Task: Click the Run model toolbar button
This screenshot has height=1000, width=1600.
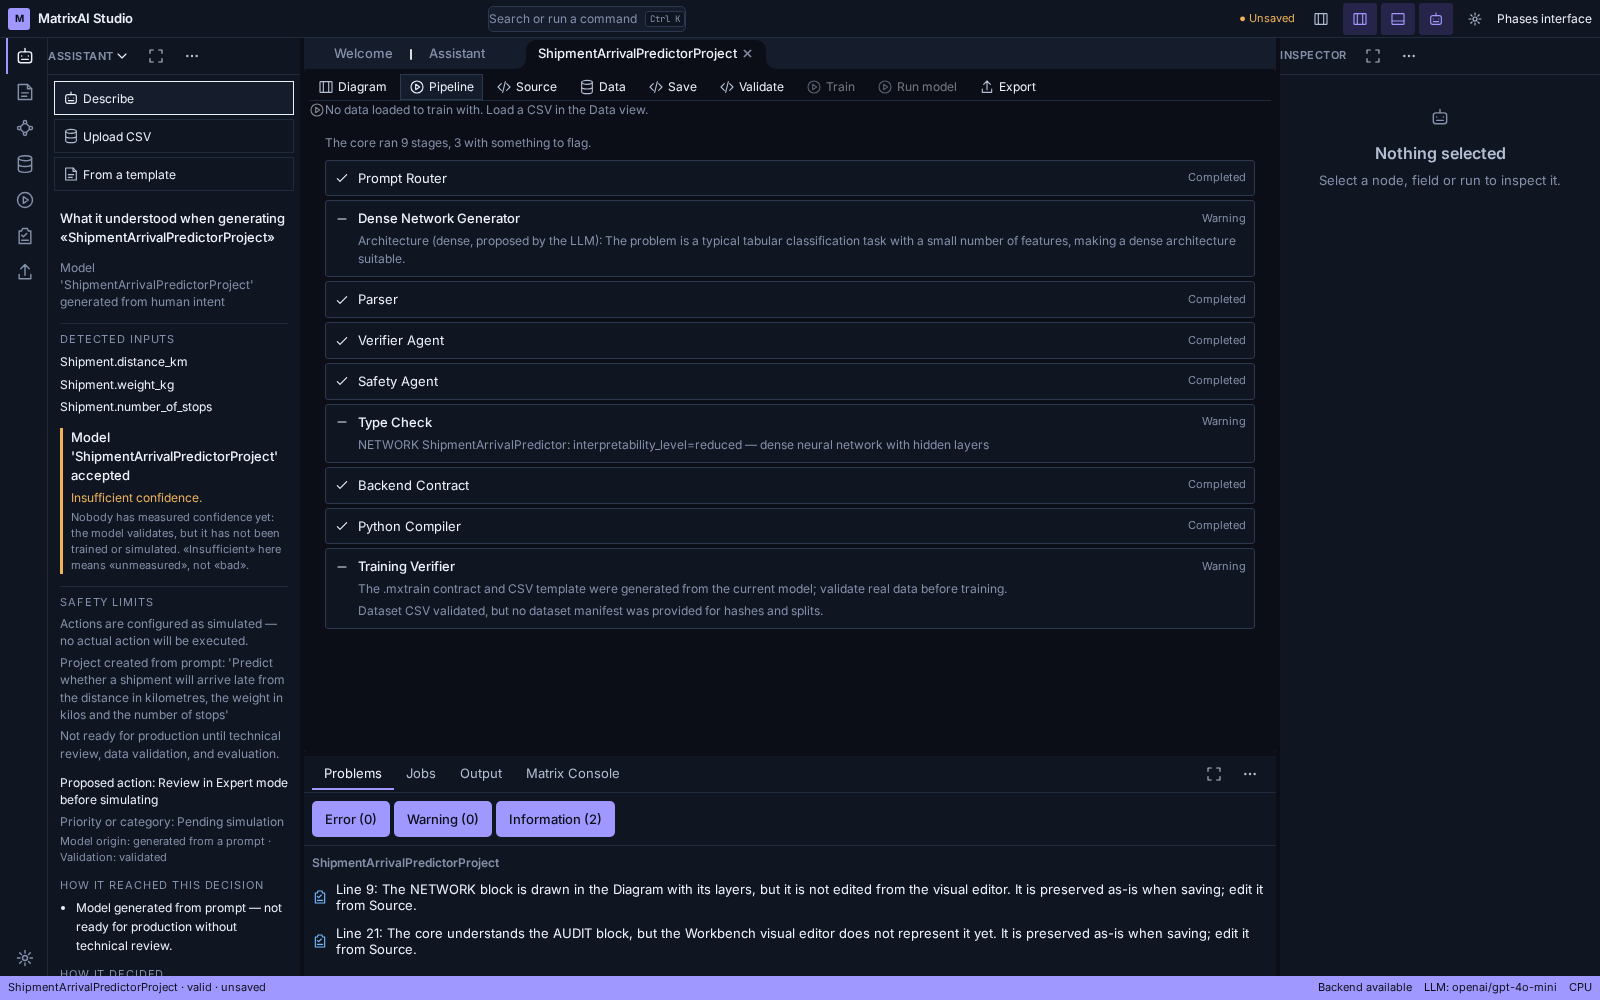Action: coord(918,87)
